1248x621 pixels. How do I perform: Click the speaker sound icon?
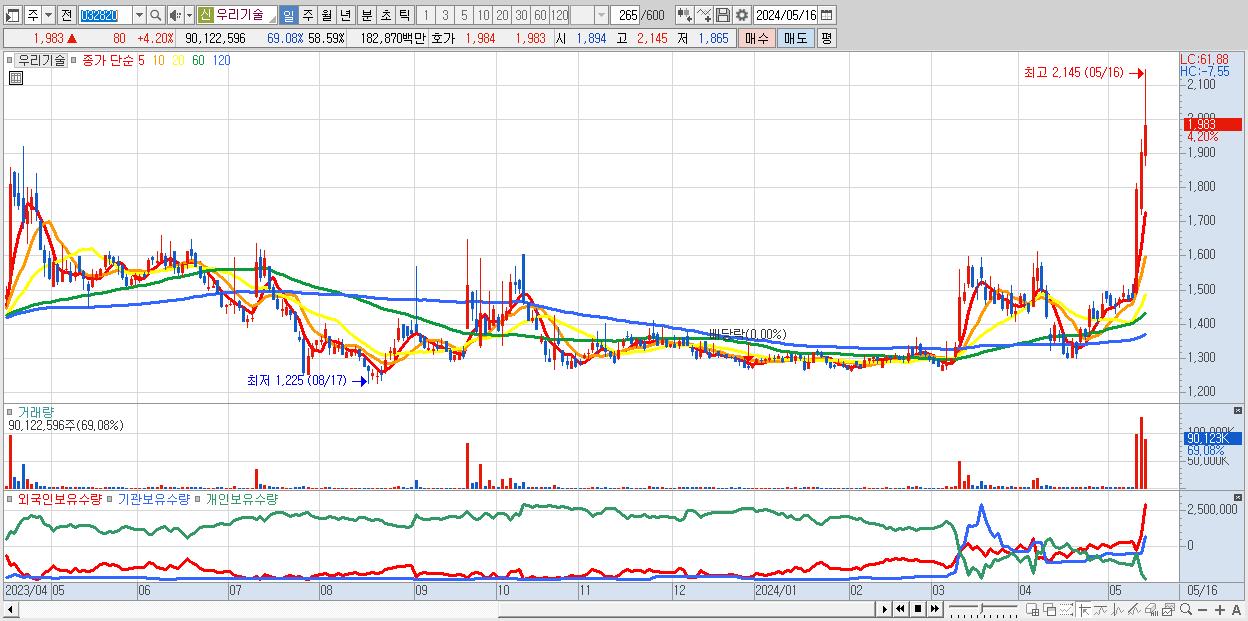tap(175, 15)
